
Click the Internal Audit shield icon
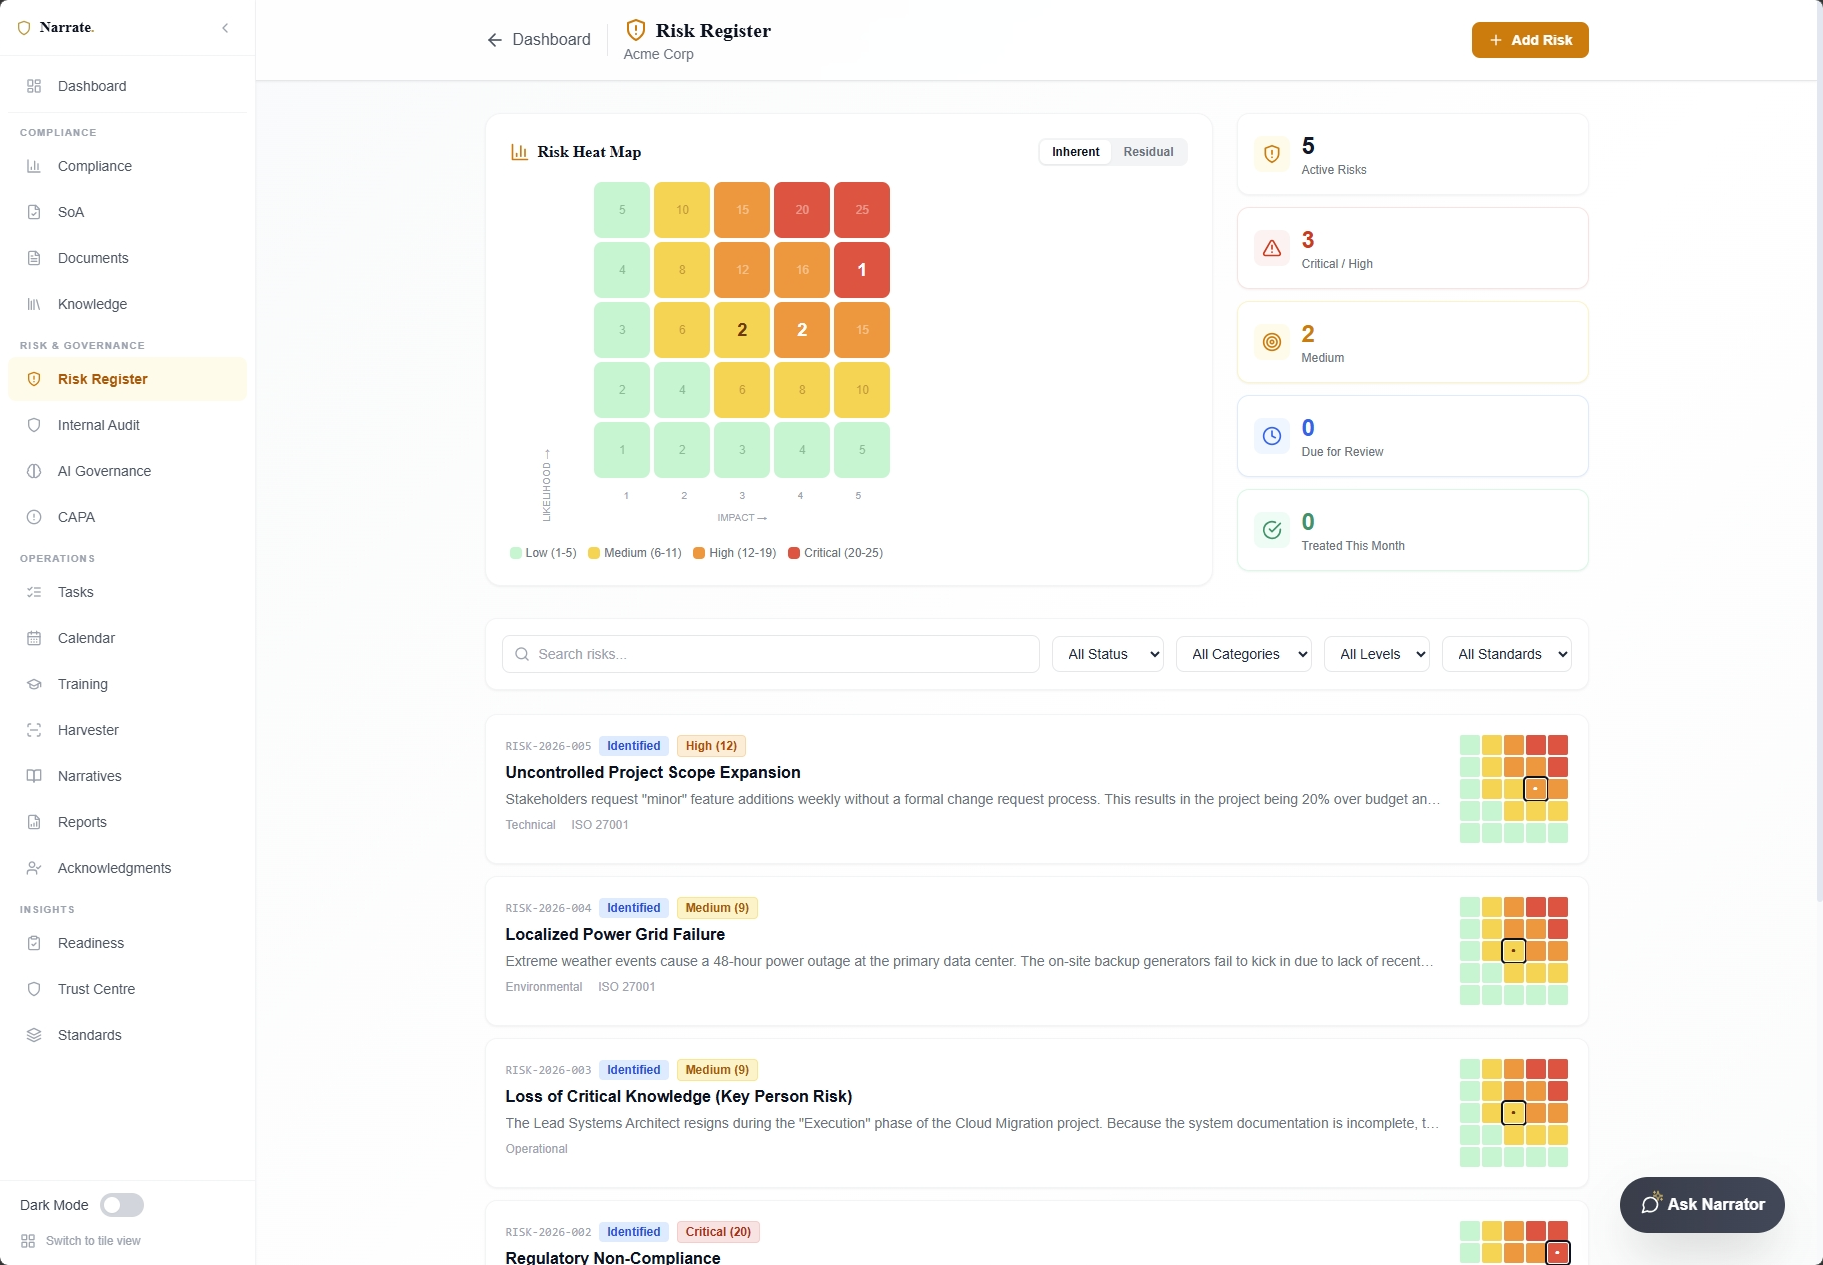pyautogui.click(x=33, y=425)
